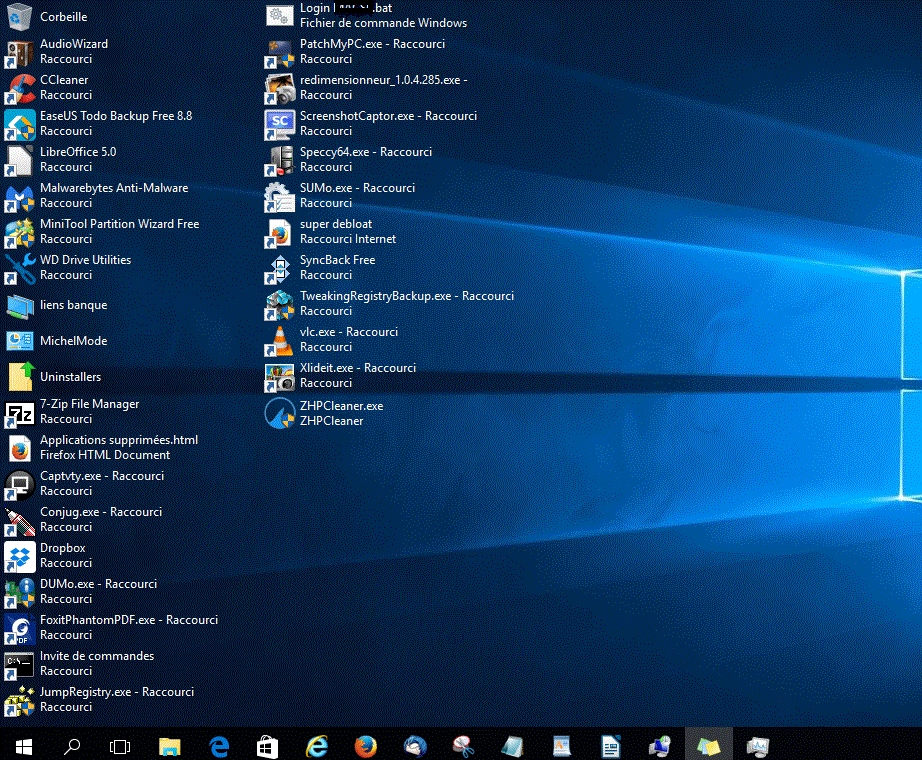
Task: Launch Microsoft Edge from the taskbar
Action: (x=219, y=746)
